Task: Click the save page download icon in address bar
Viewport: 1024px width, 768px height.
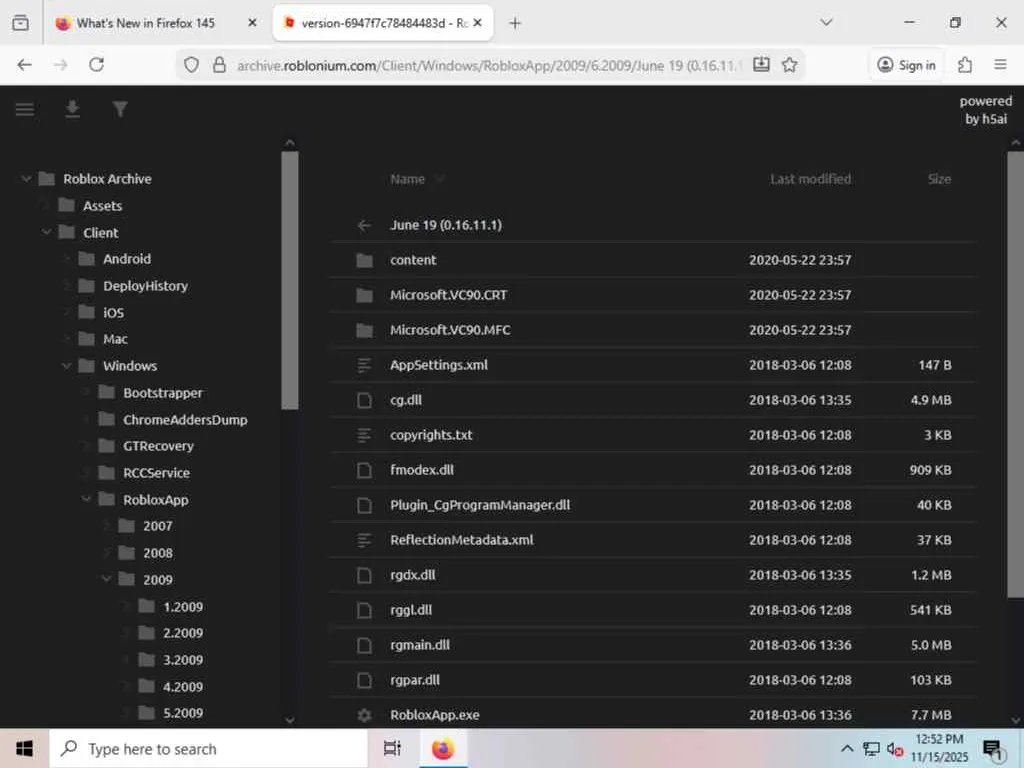Action: coord(761,65)
